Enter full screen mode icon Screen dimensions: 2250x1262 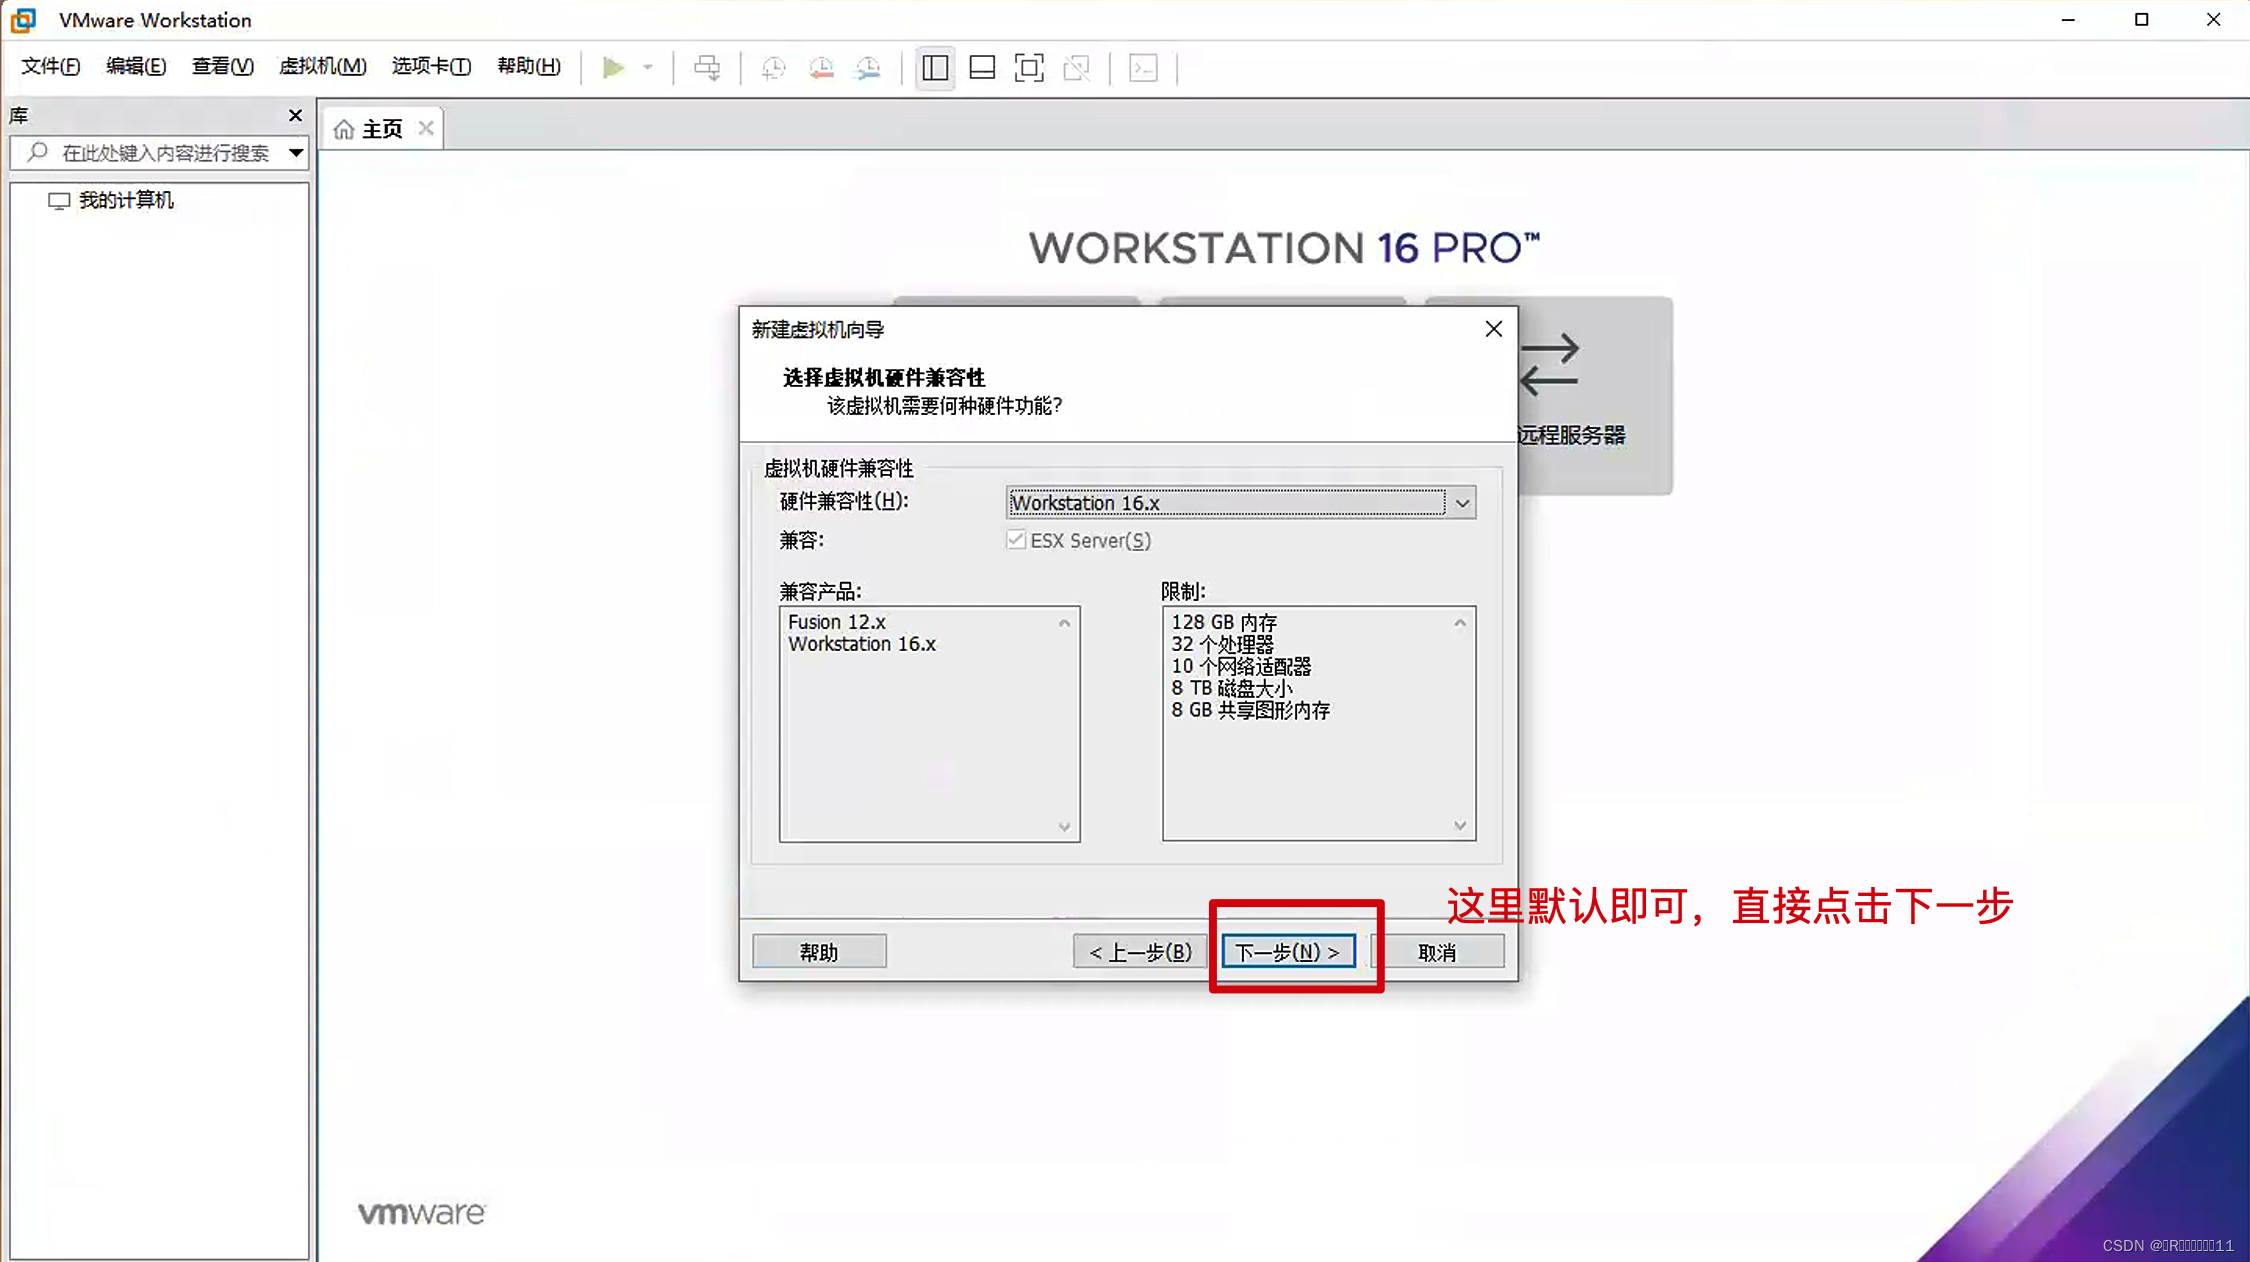(x=1029, y=67)
